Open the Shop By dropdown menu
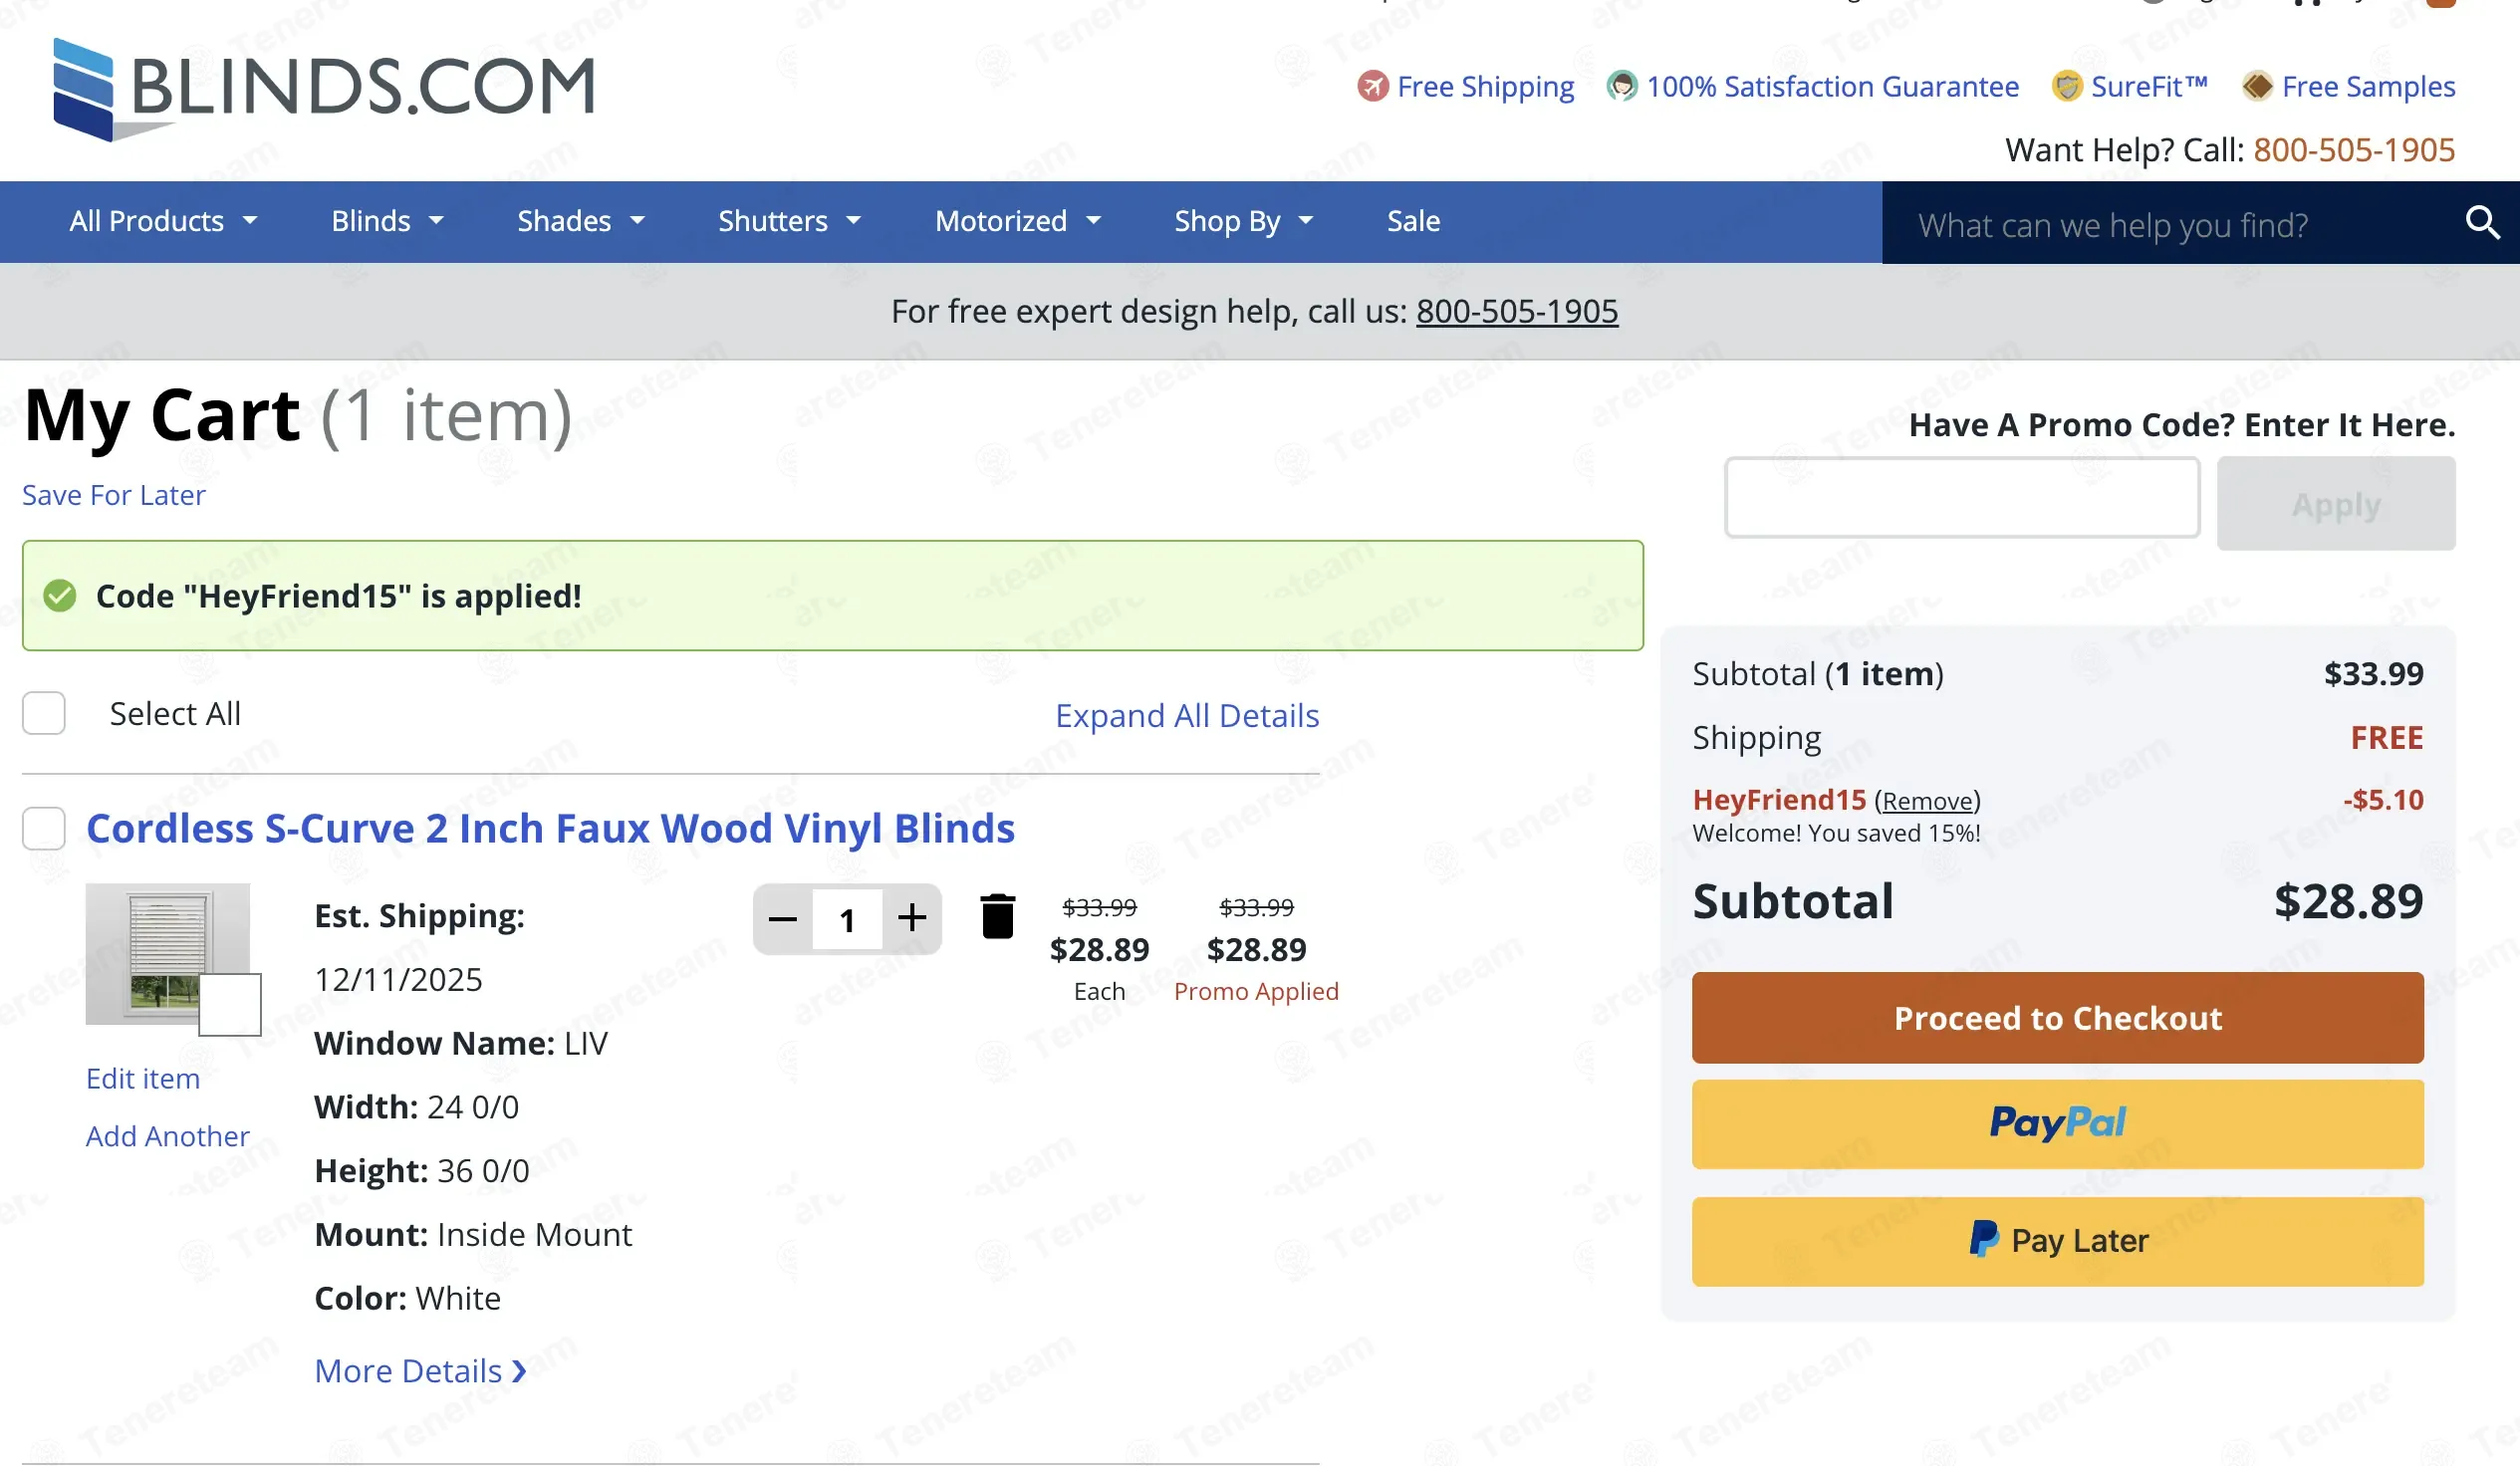 pos(1243,221)
